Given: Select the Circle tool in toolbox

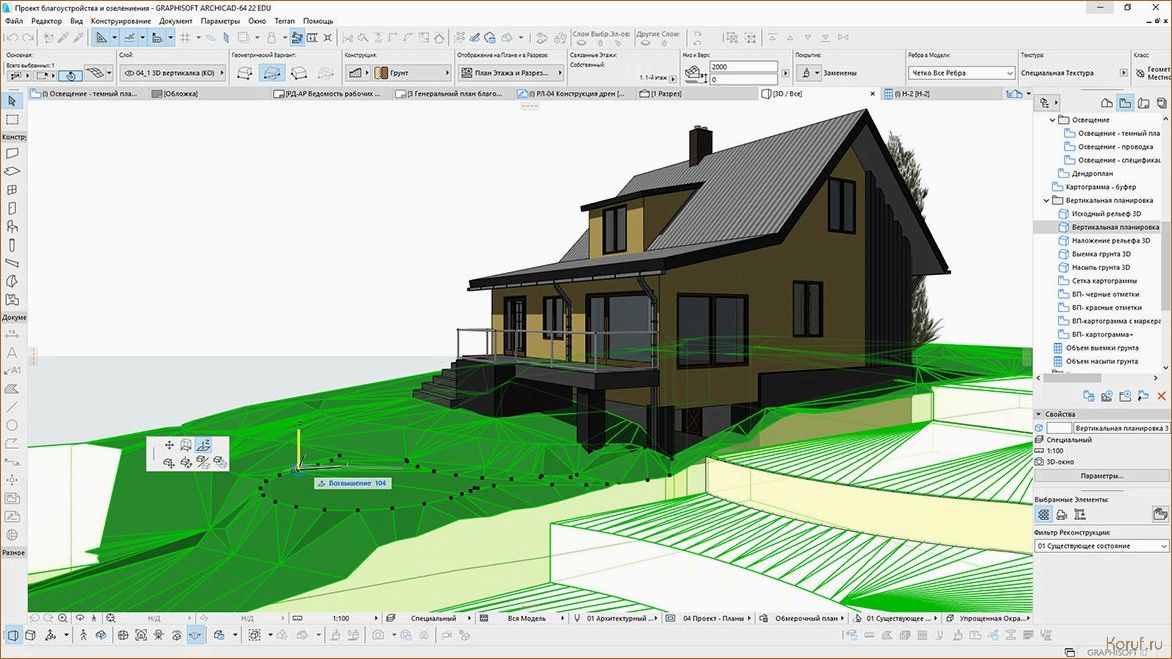Looking at the screenshot, I should point(12,425).
